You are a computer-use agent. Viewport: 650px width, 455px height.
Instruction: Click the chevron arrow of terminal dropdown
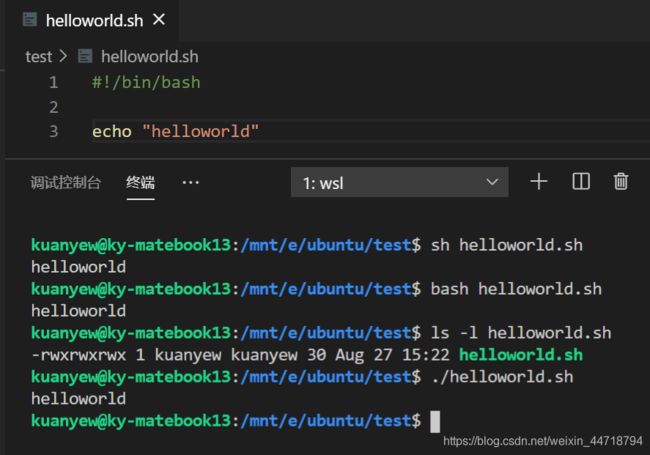click(492, 182)
